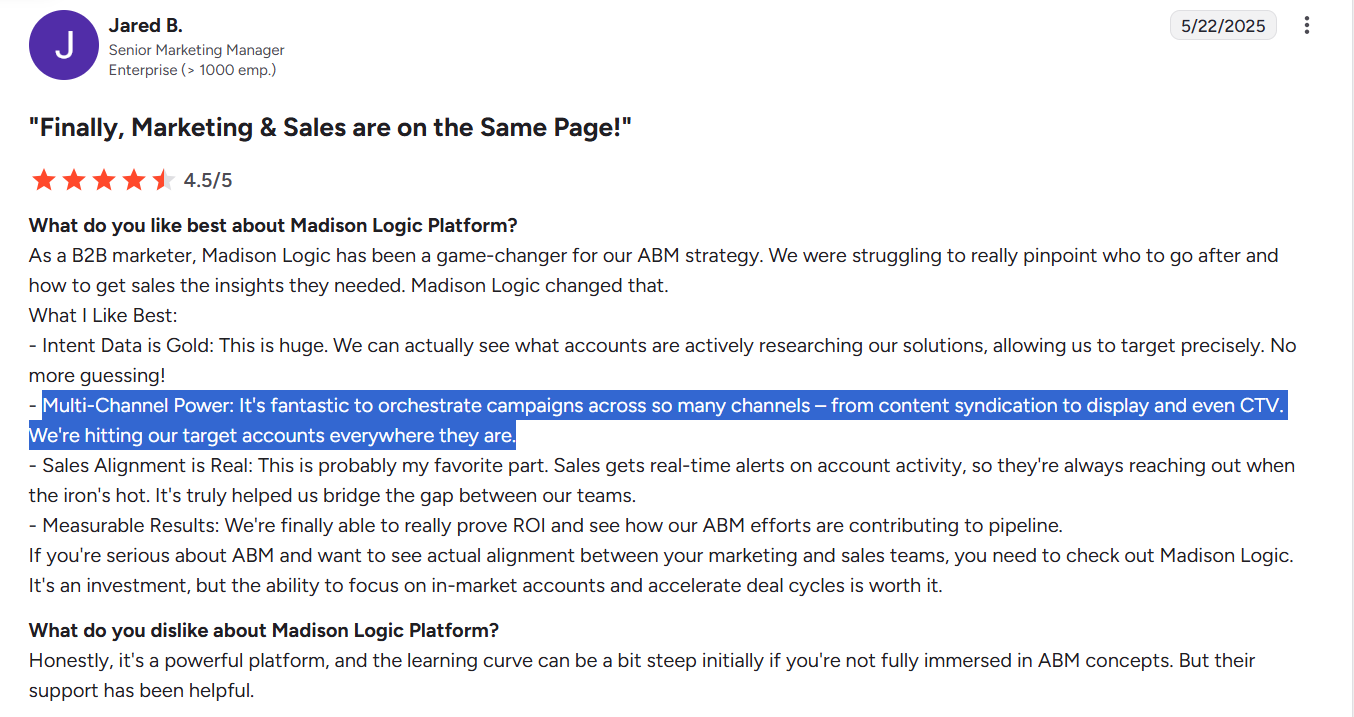Click the "Senior Marketing Manager" job title
This screenshot has height=717, width=1354.
coord(196,50)
